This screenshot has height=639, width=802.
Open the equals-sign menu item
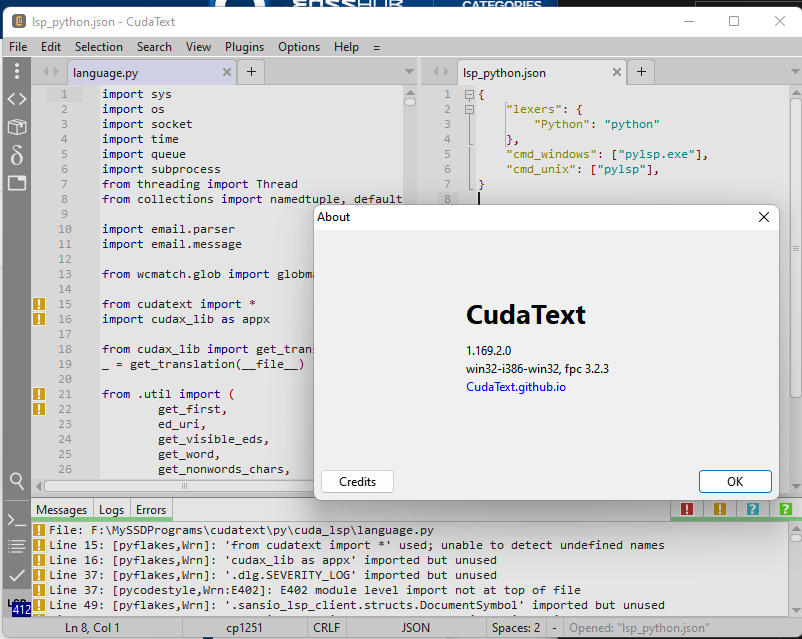[x=376, y=48]
